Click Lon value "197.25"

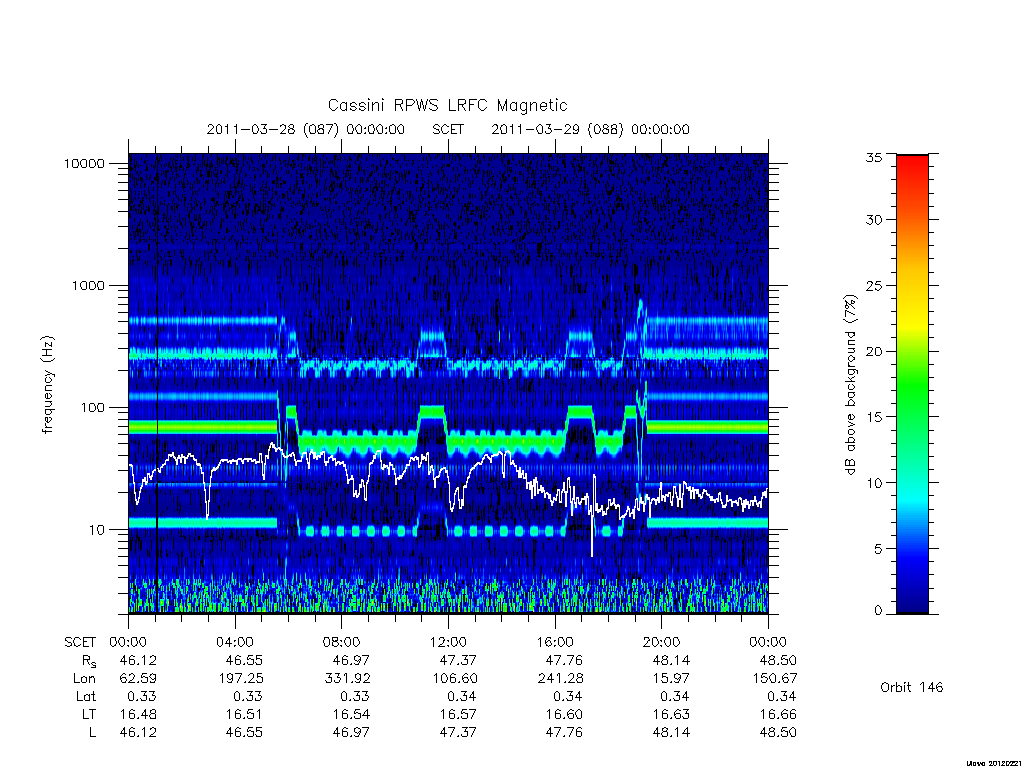[241, 679]
